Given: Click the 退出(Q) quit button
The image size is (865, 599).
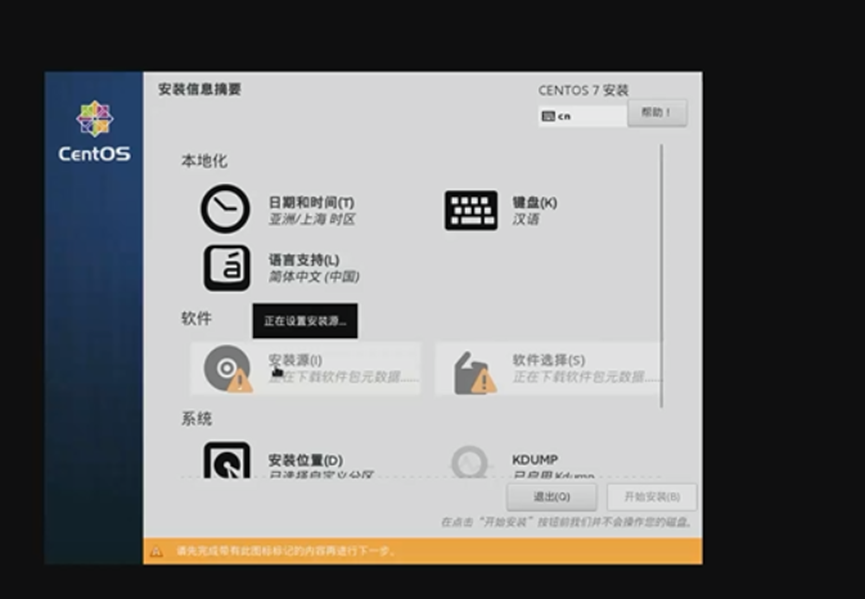Looking at the screenshot, I should 552,497.
